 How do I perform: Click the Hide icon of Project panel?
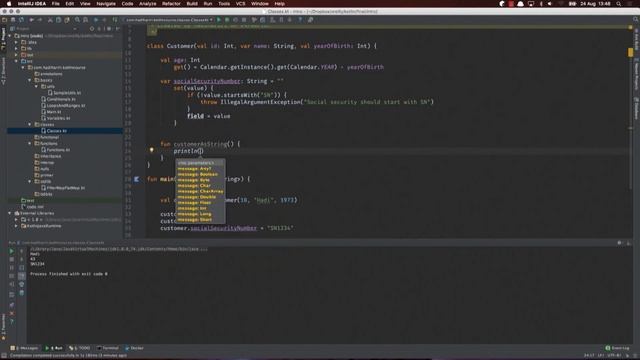(x=118, y=29)
